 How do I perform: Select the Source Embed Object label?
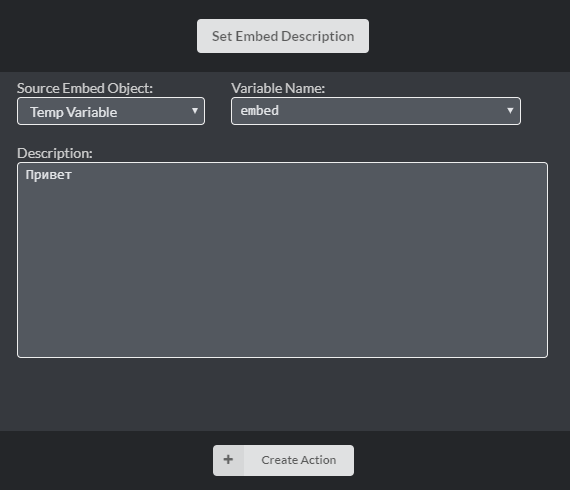coord(85,88)
